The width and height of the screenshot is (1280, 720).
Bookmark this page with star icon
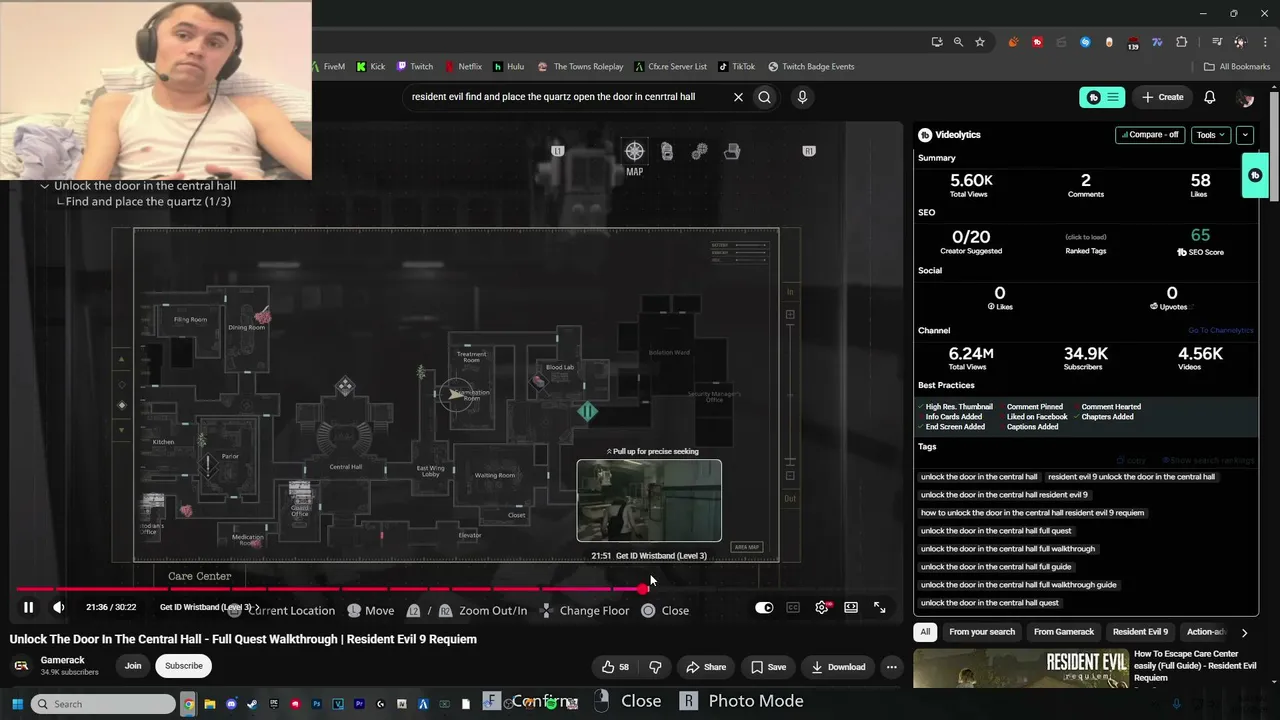click(980, 42)
